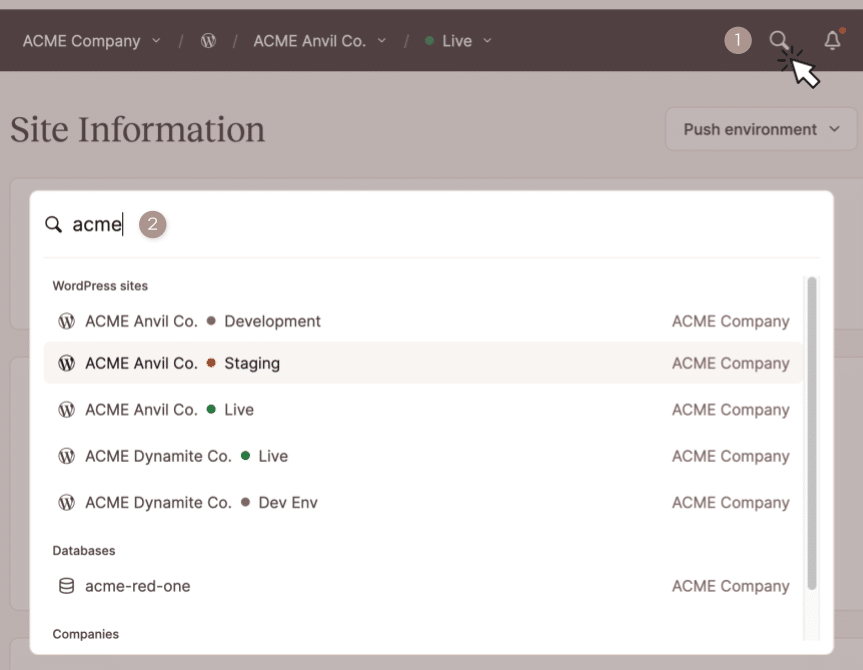The height and width of the screenshot is (670, 863).
Task: Click inside the search input containing acme
Action: point(98,224)
